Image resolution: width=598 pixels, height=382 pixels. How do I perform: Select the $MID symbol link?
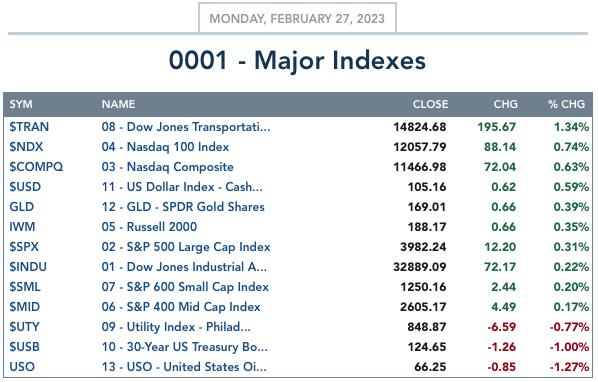24,307
